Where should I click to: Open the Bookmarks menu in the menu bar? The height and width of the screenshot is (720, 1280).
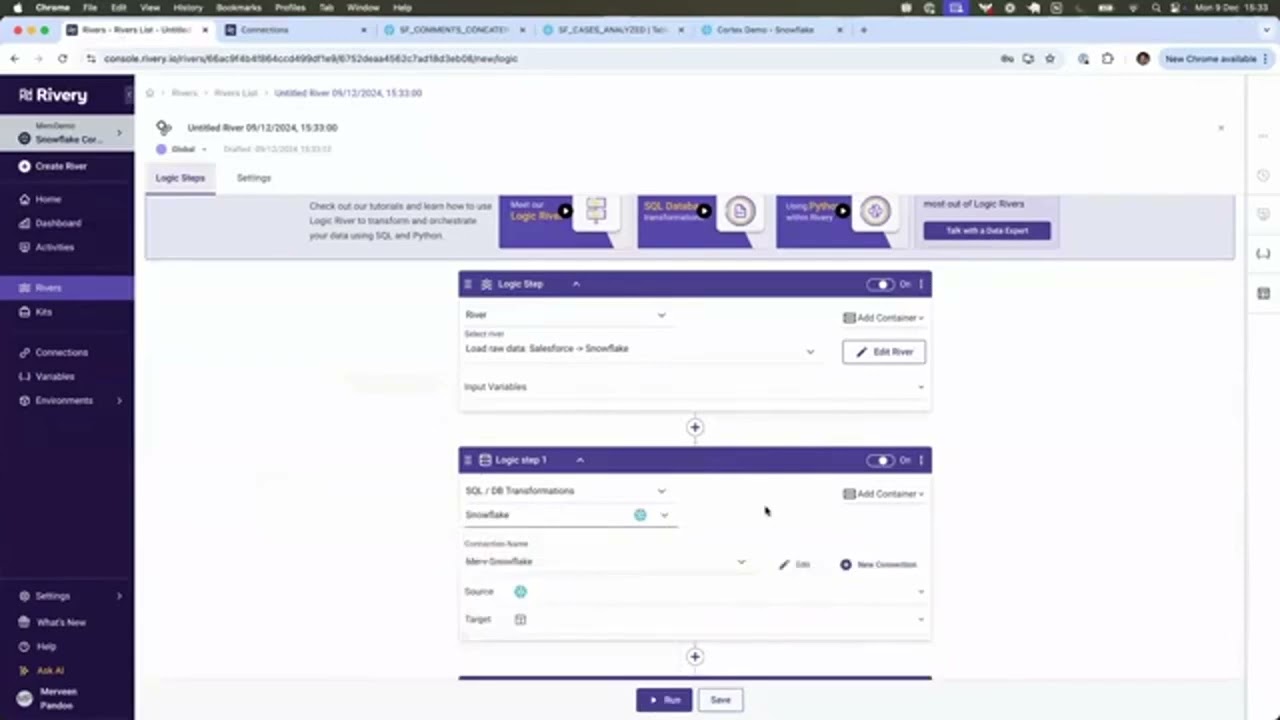(238, 7)
